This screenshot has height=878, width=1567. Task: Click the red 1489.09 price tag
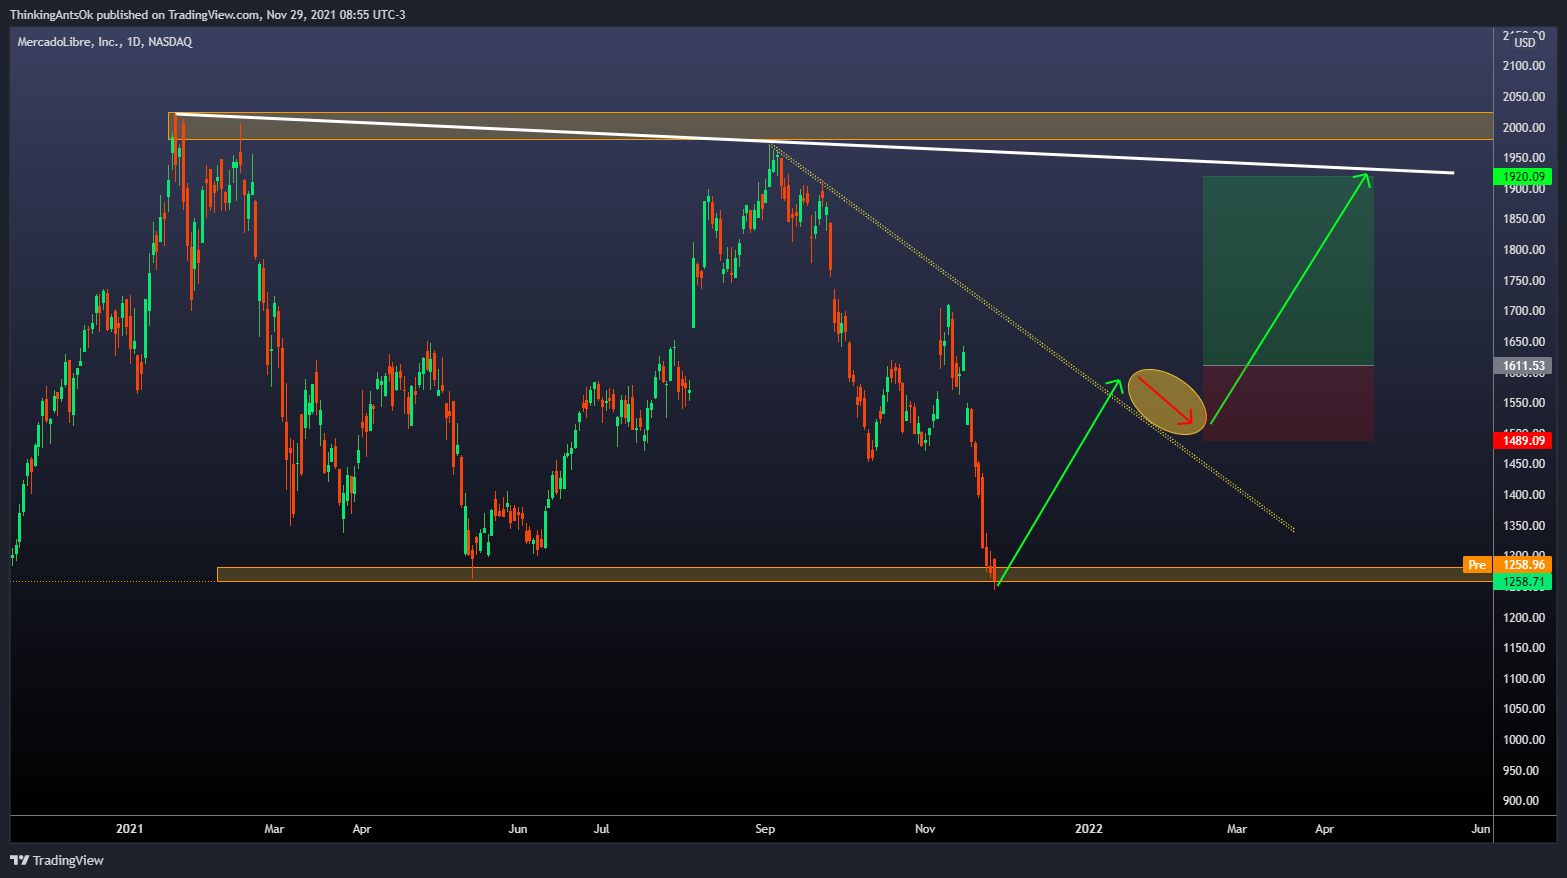1524,441
